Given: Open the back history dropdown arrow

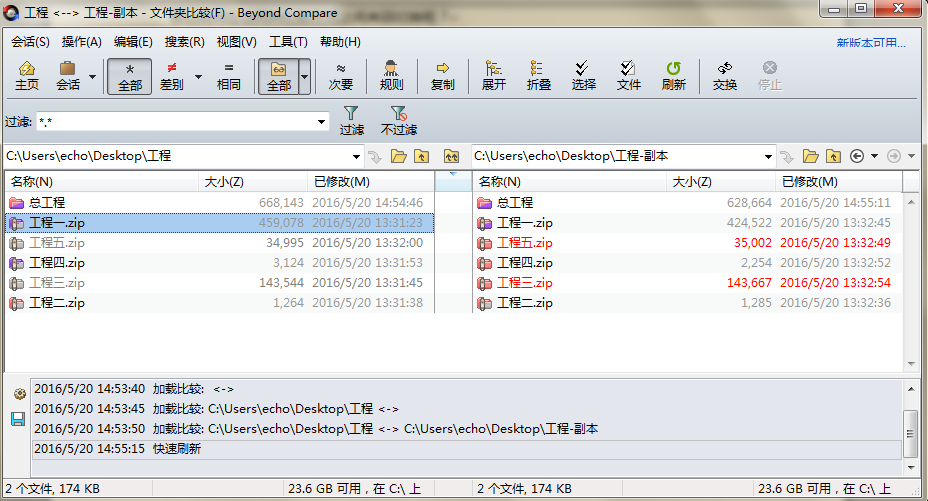Looking at the screenshot, I should point(874,156).
